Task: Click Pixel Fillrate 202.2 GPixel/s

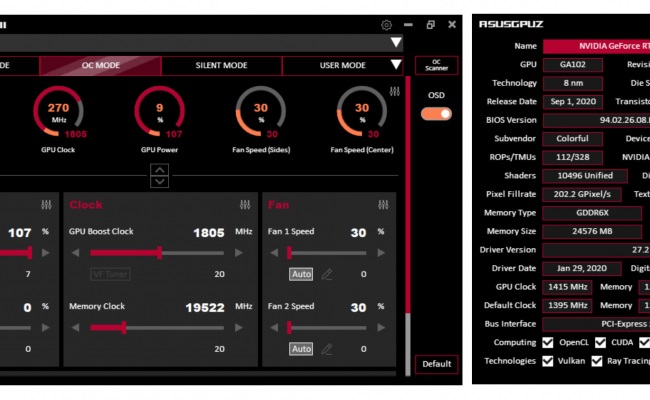Action: click(582, 194)
